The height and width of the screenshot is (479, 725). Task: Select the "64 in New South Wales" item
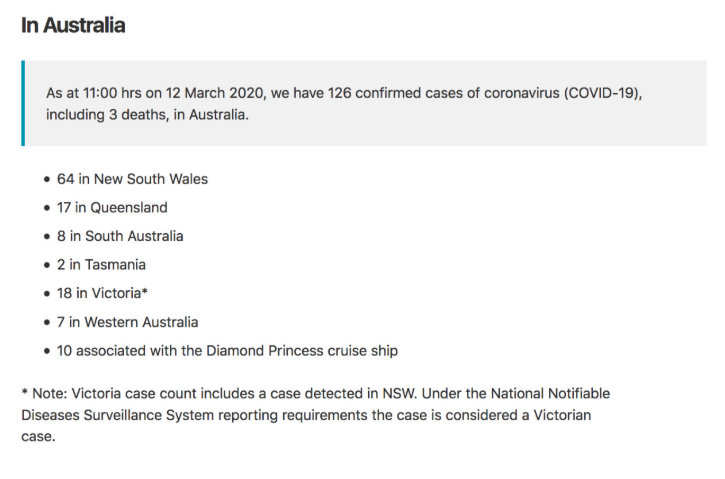tap(132, 179)
